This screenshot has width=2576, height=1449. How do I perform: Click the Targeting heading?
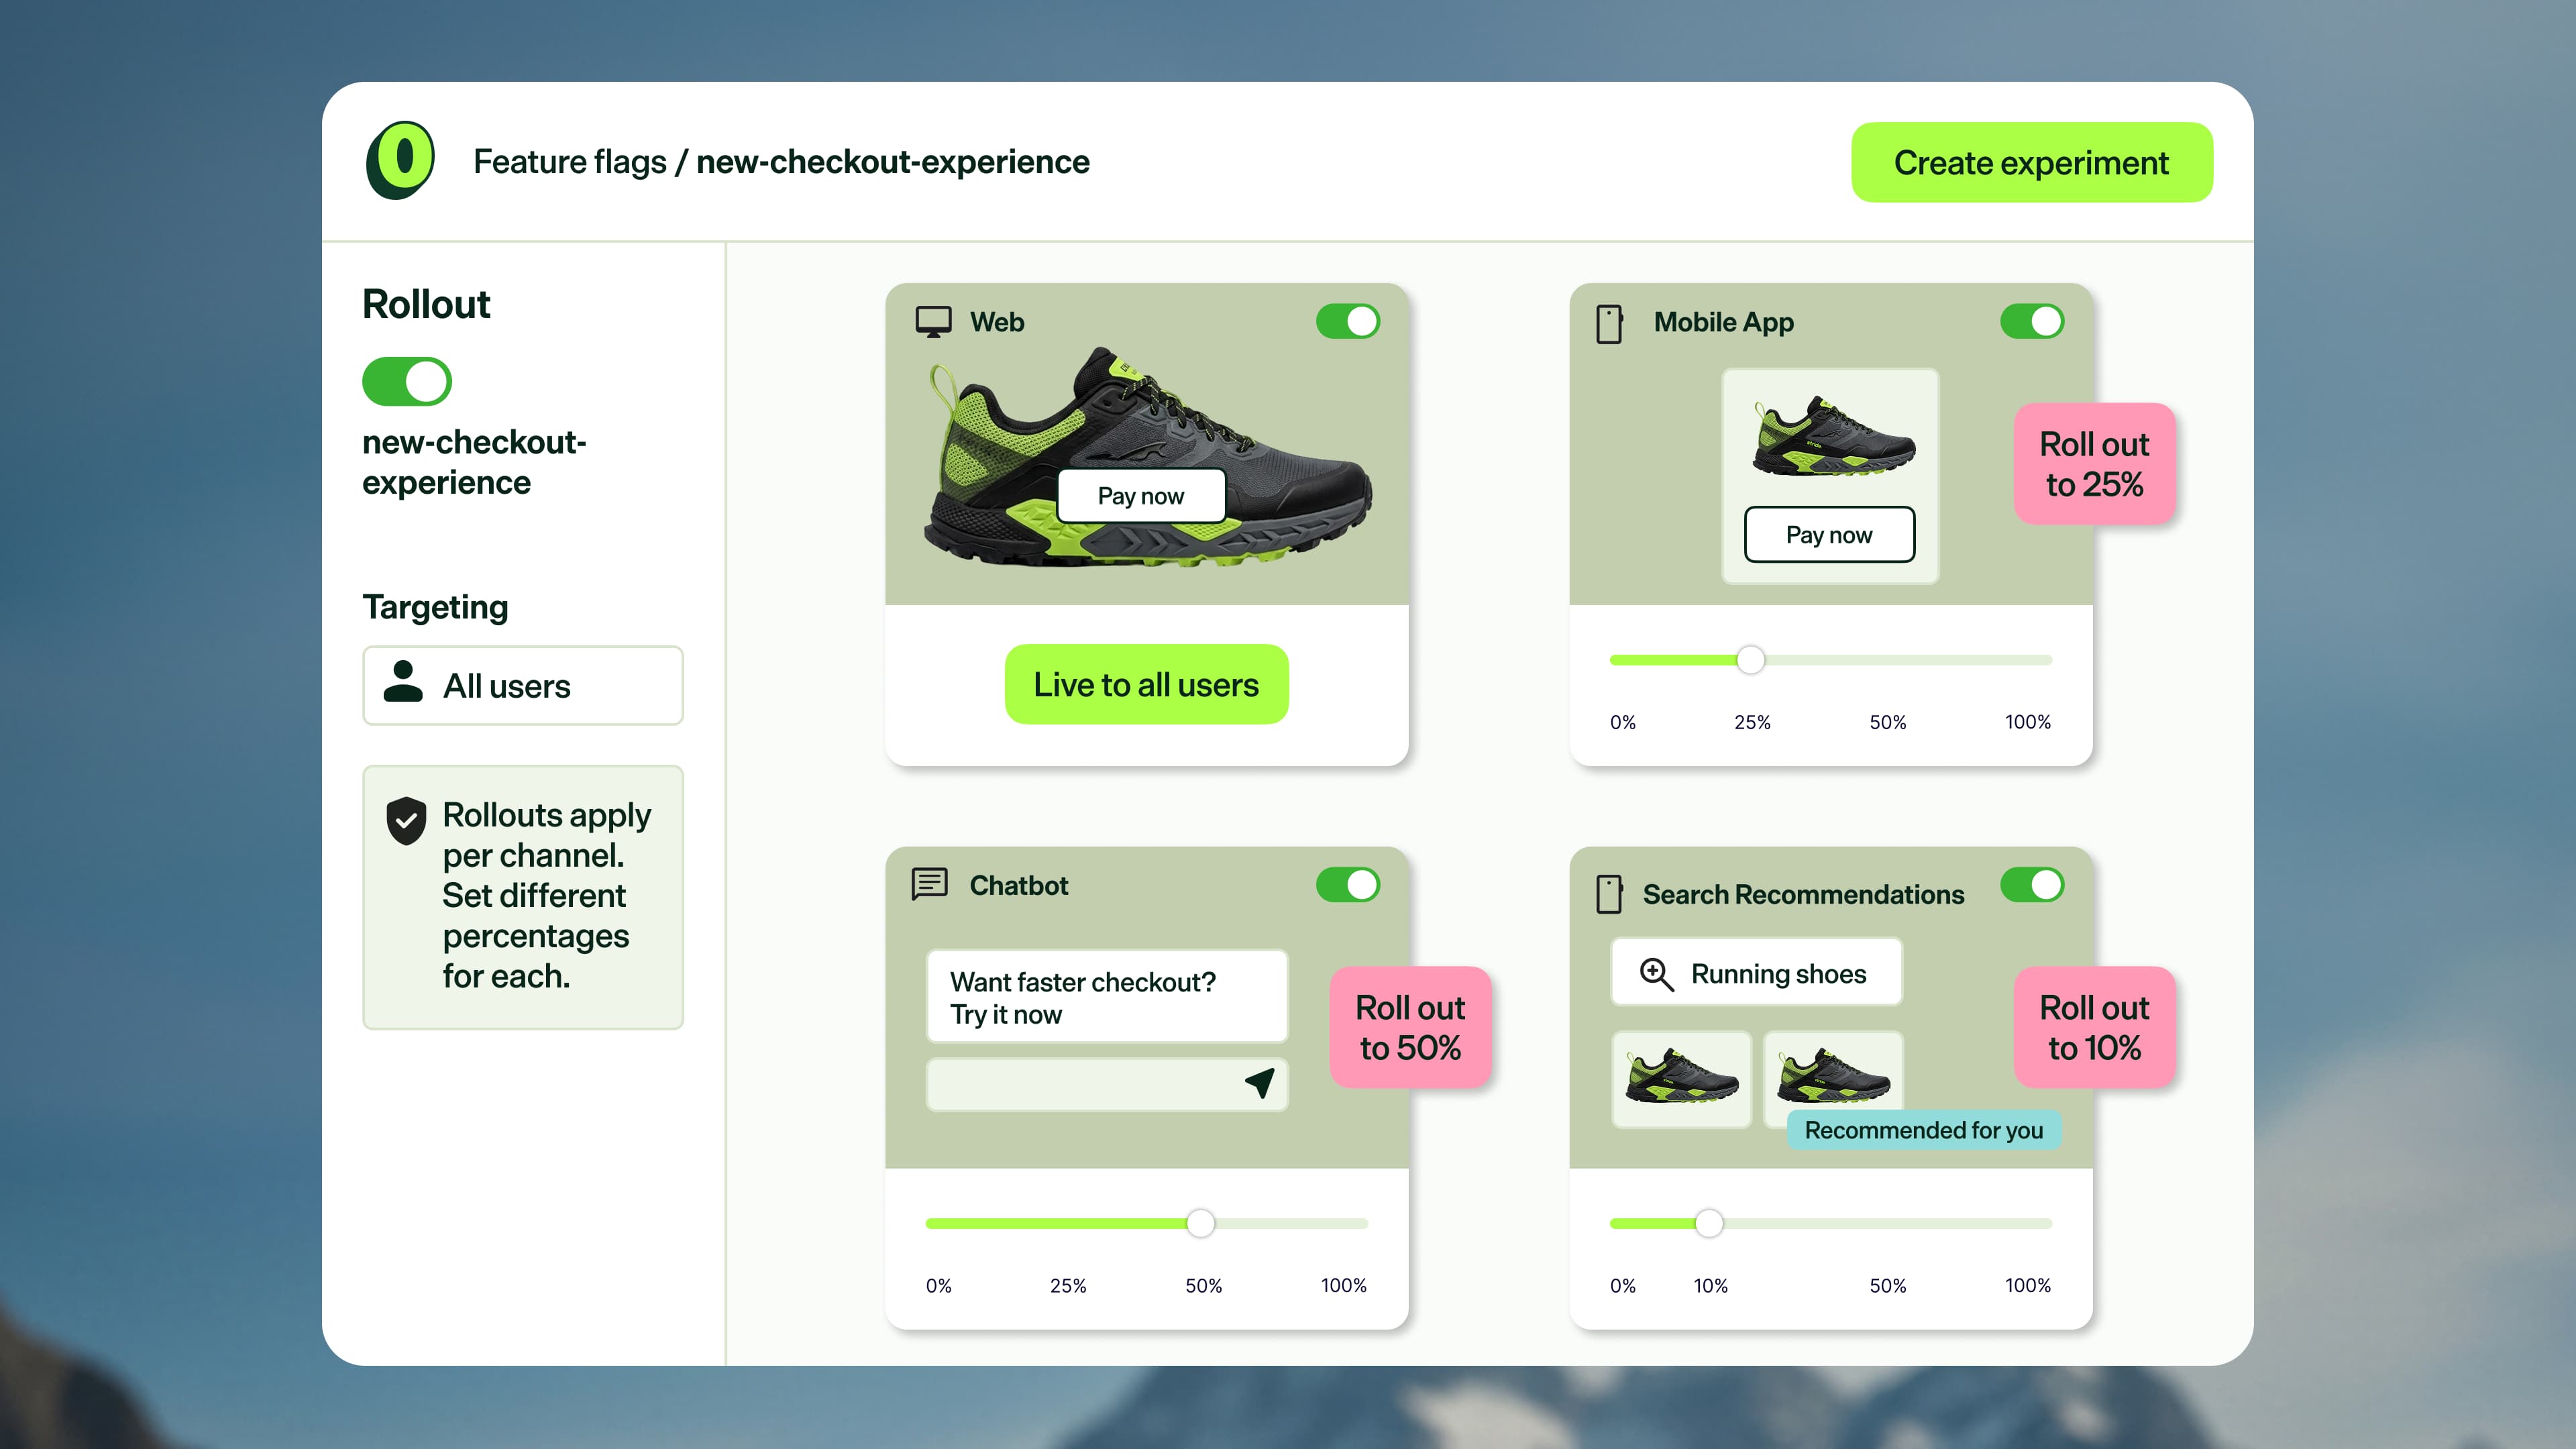click(435, 607)
